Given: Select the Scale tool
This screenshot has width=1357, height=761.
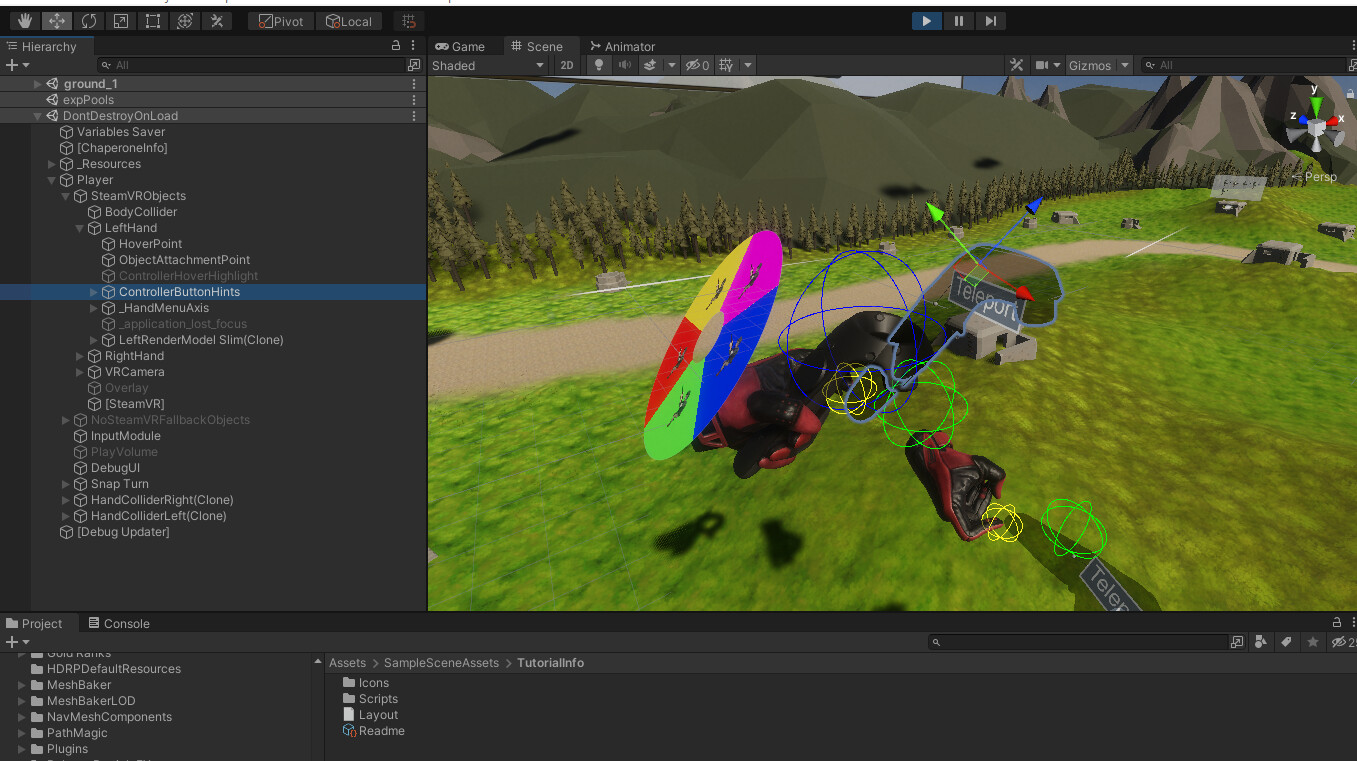Looking at the screenshot, I should click(x=121, y=20).
